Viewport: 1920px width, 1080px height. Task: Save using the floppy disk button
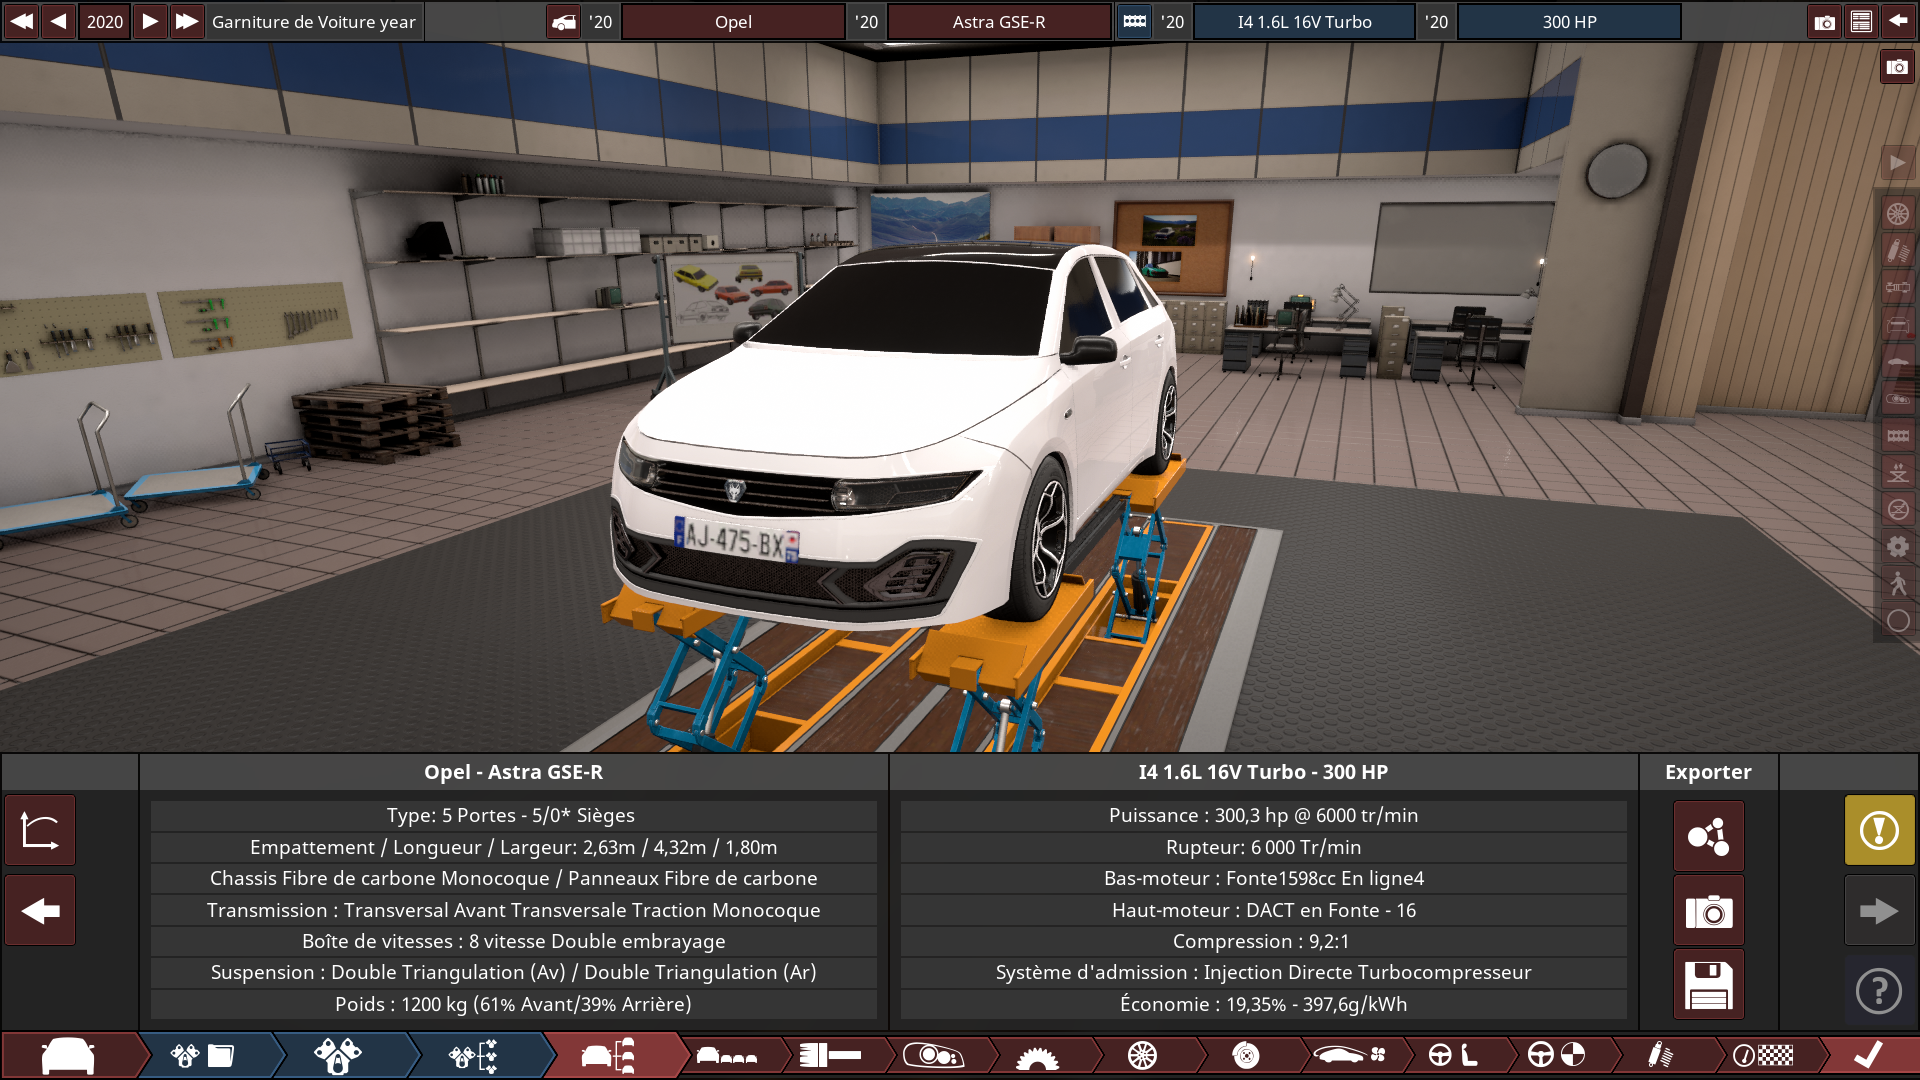click(1708, 985)
